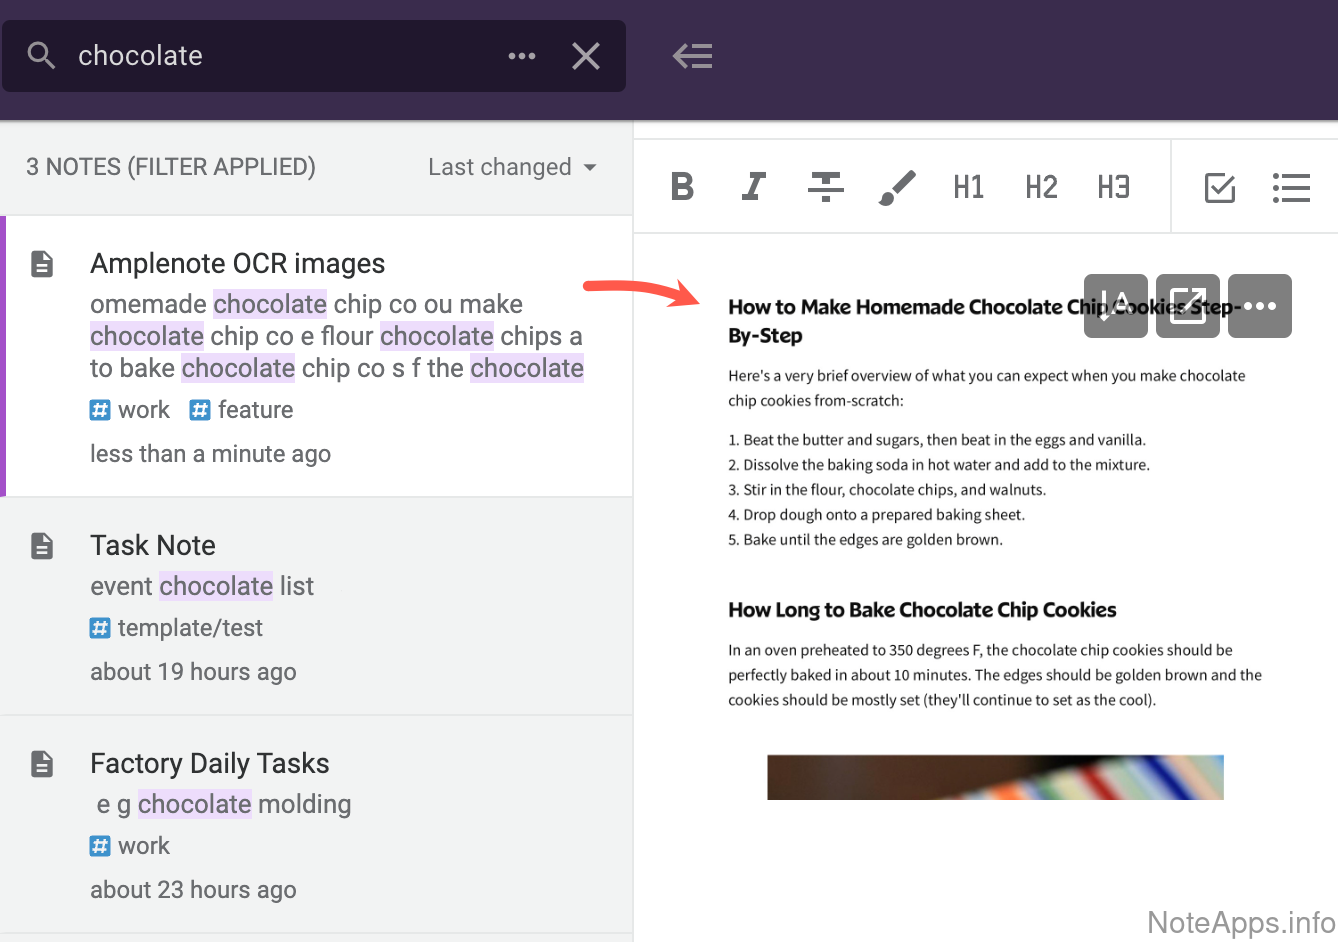Open the image three-dot options menu

[1259, 306]
